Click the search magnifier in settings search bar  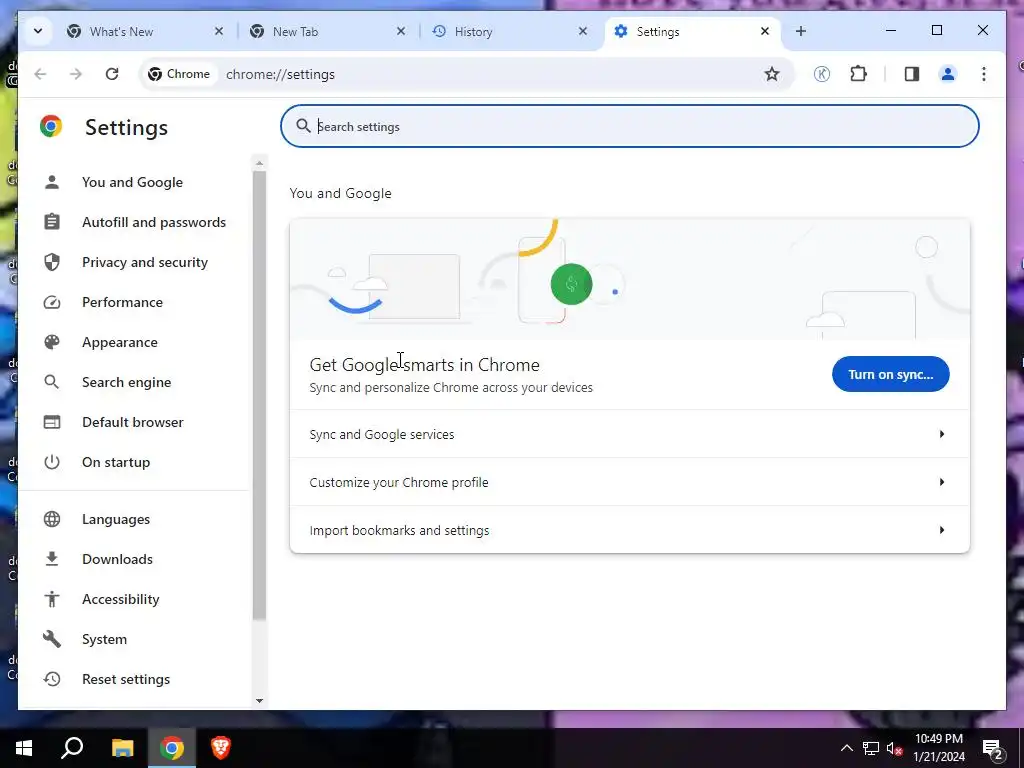point(303,126)
